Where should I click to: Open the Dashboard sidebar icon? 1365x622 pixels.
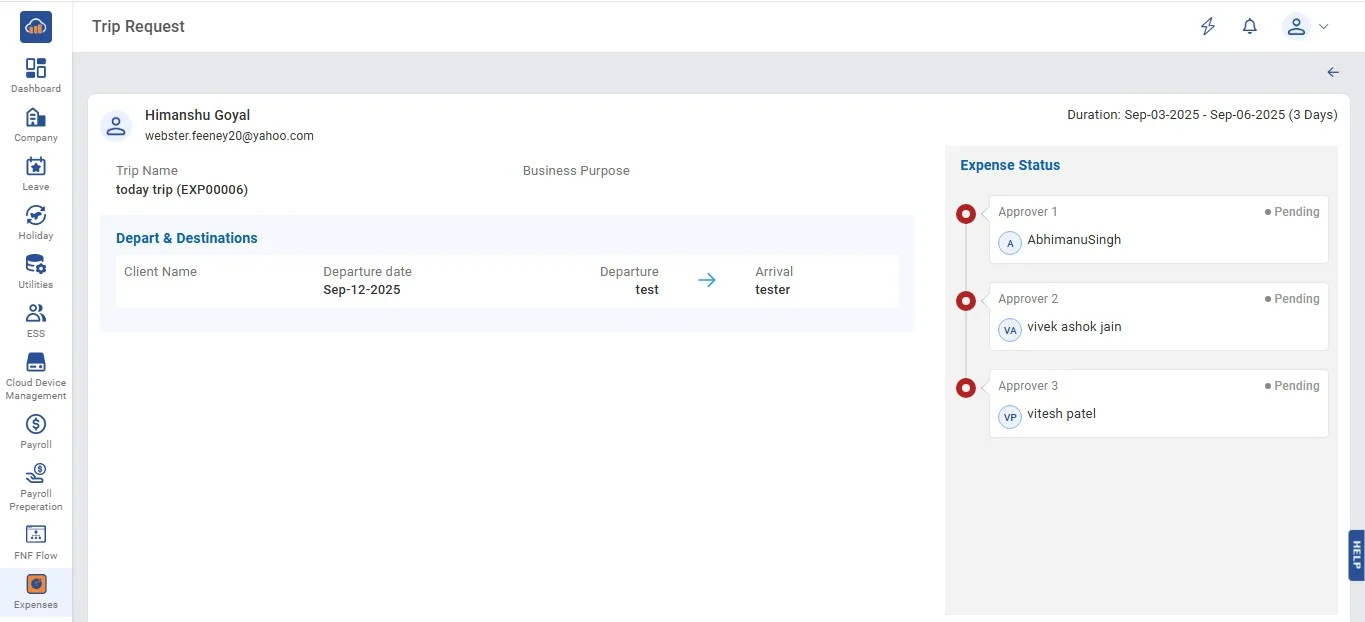(x=36, y=69)
